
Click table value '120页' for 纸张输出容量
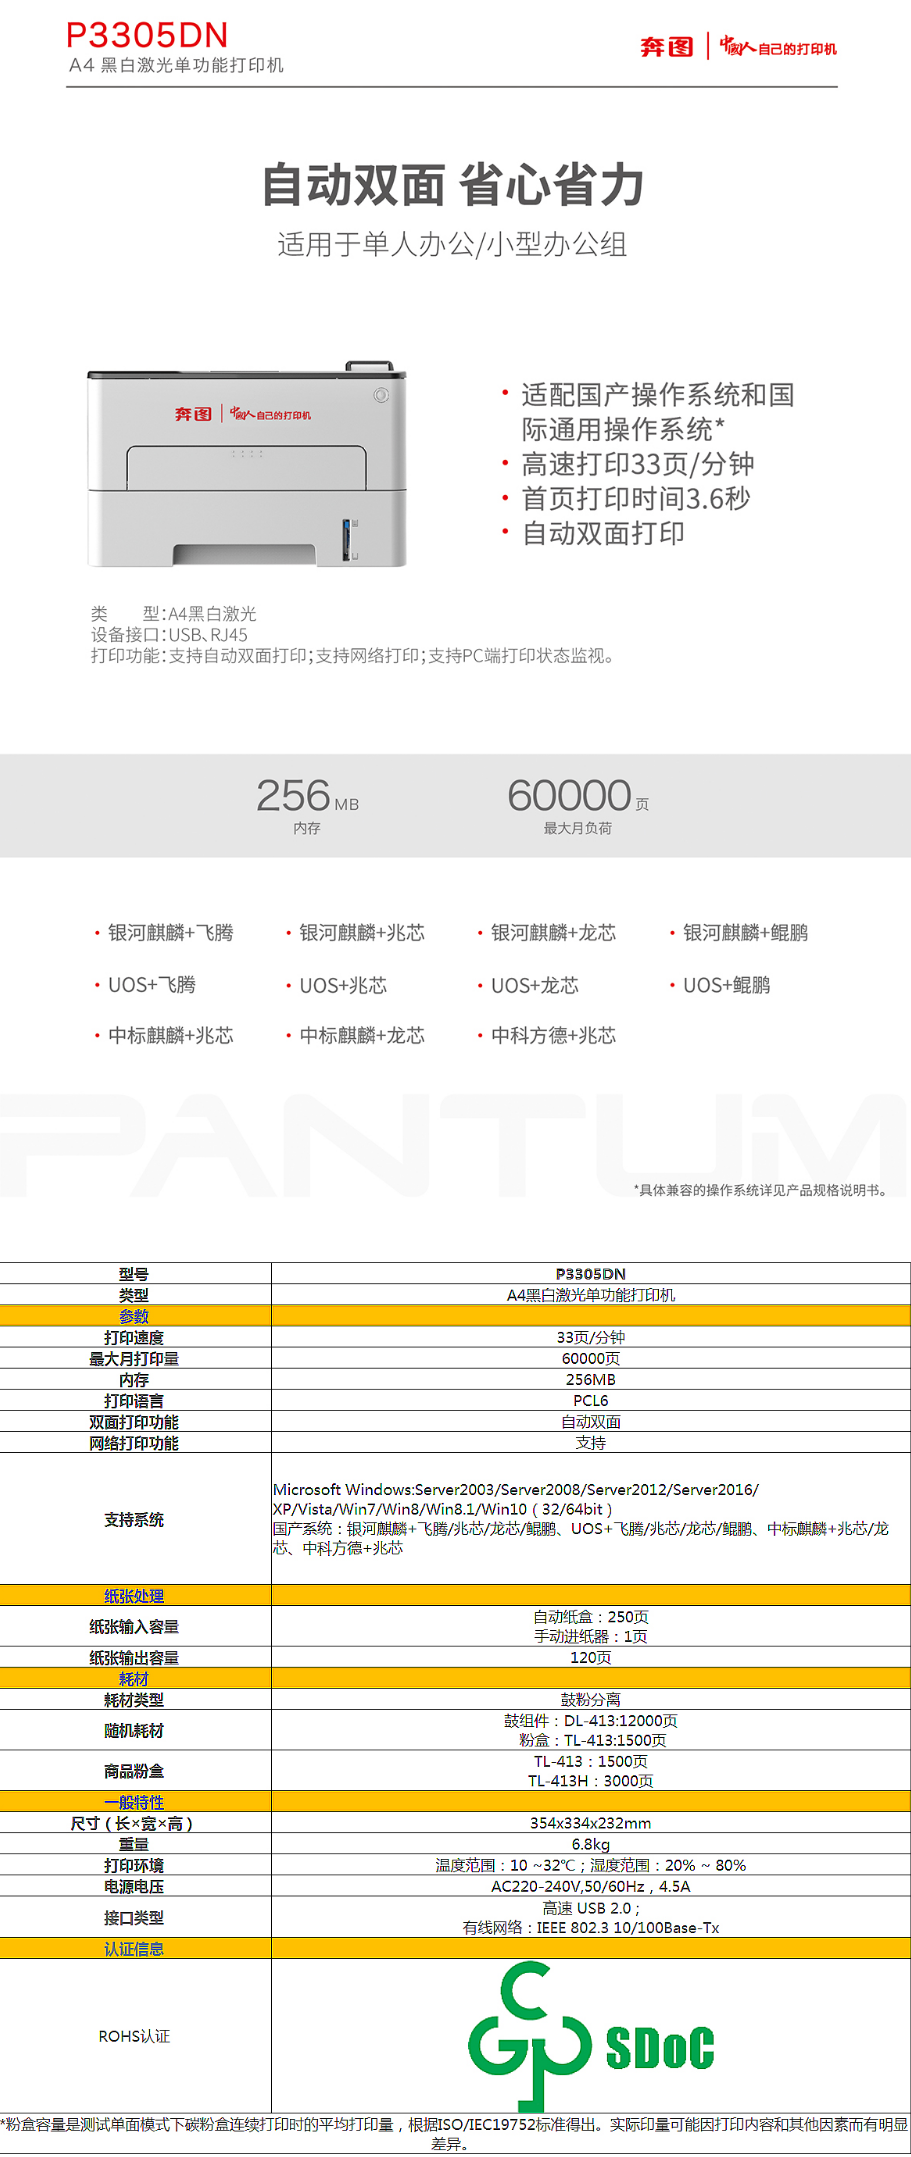(591, 1658)
